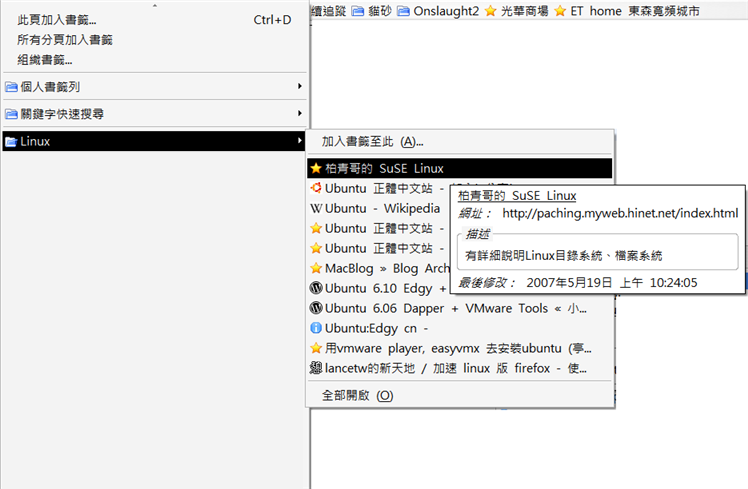Click the Ubuntu logo icon of first Ubuntu 正體中文站

(x=316, y=188)
